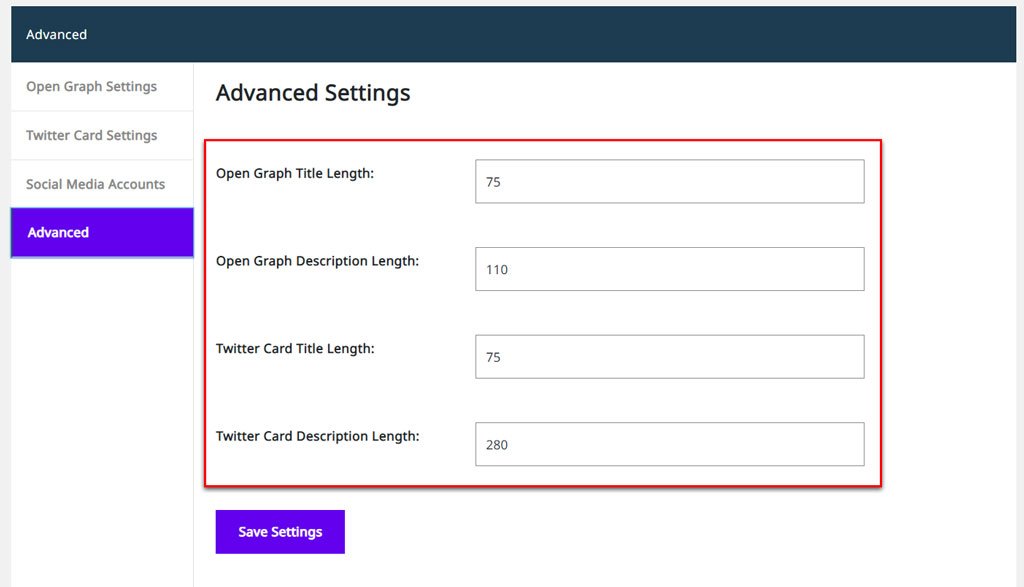Screen dimensions: 1024x587
Task: Place cursor on 75 in Open Graph title field
Action: pos(493,182)
